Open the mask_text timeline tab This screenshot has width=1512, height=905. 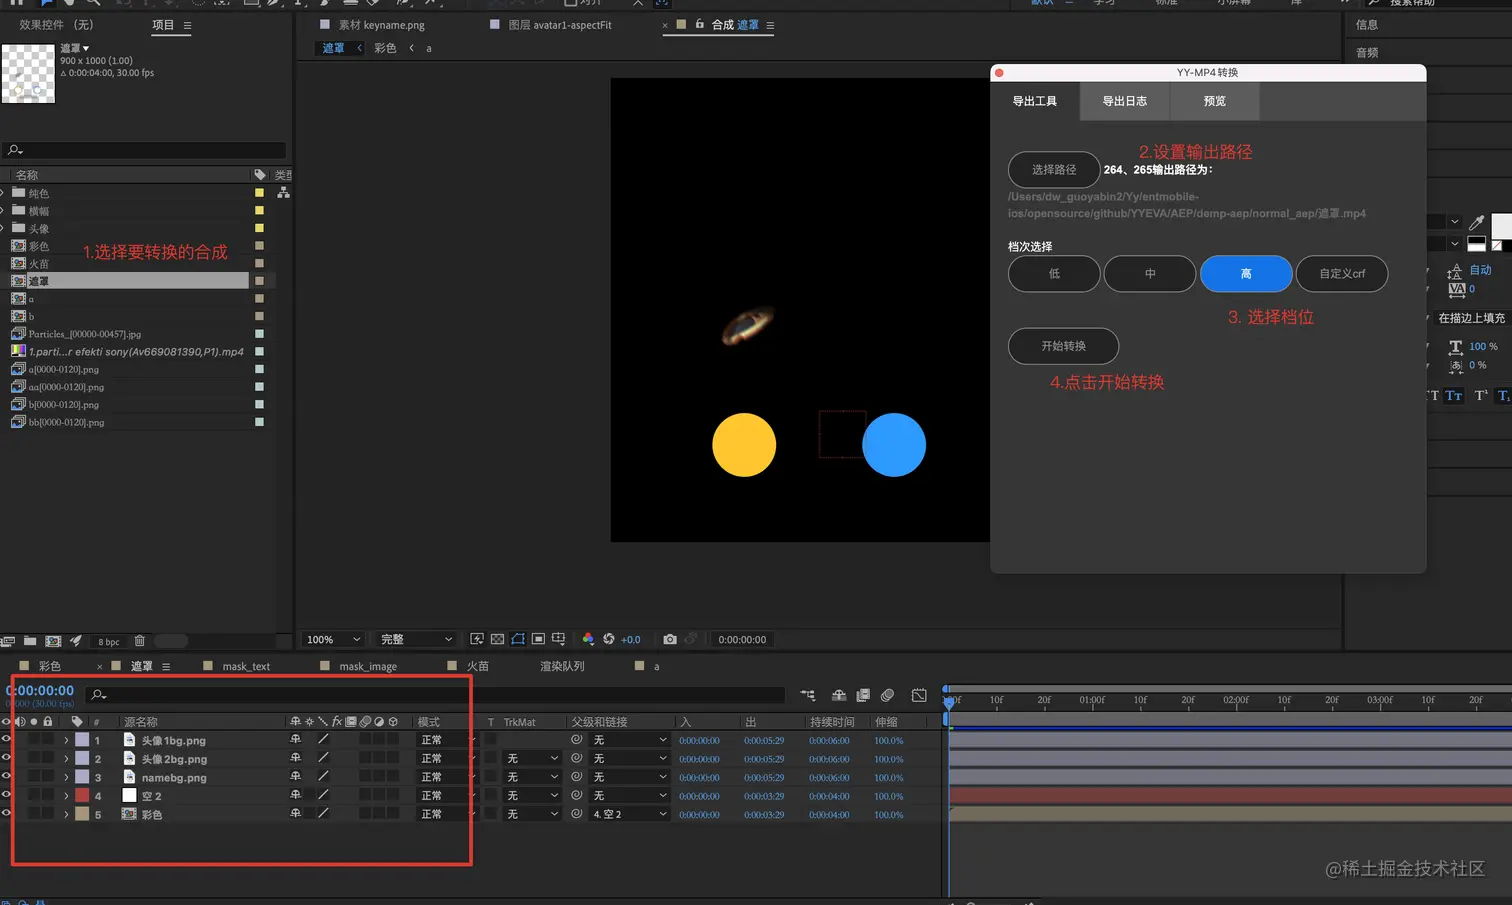tap(246, 666)
